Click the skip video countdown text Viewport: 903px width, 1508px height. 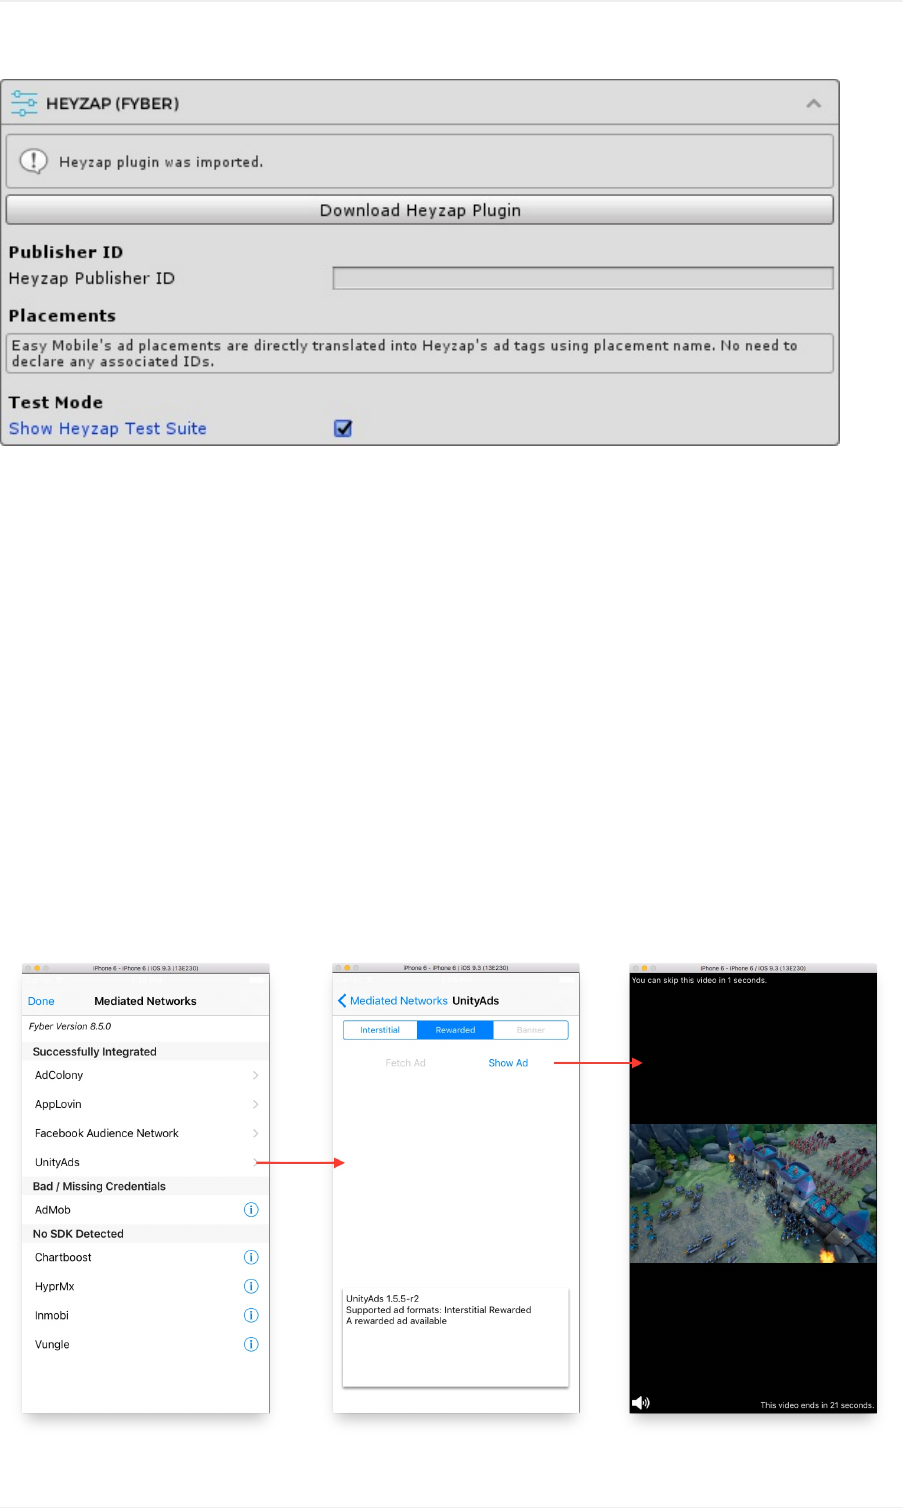[x=699, y=980]
